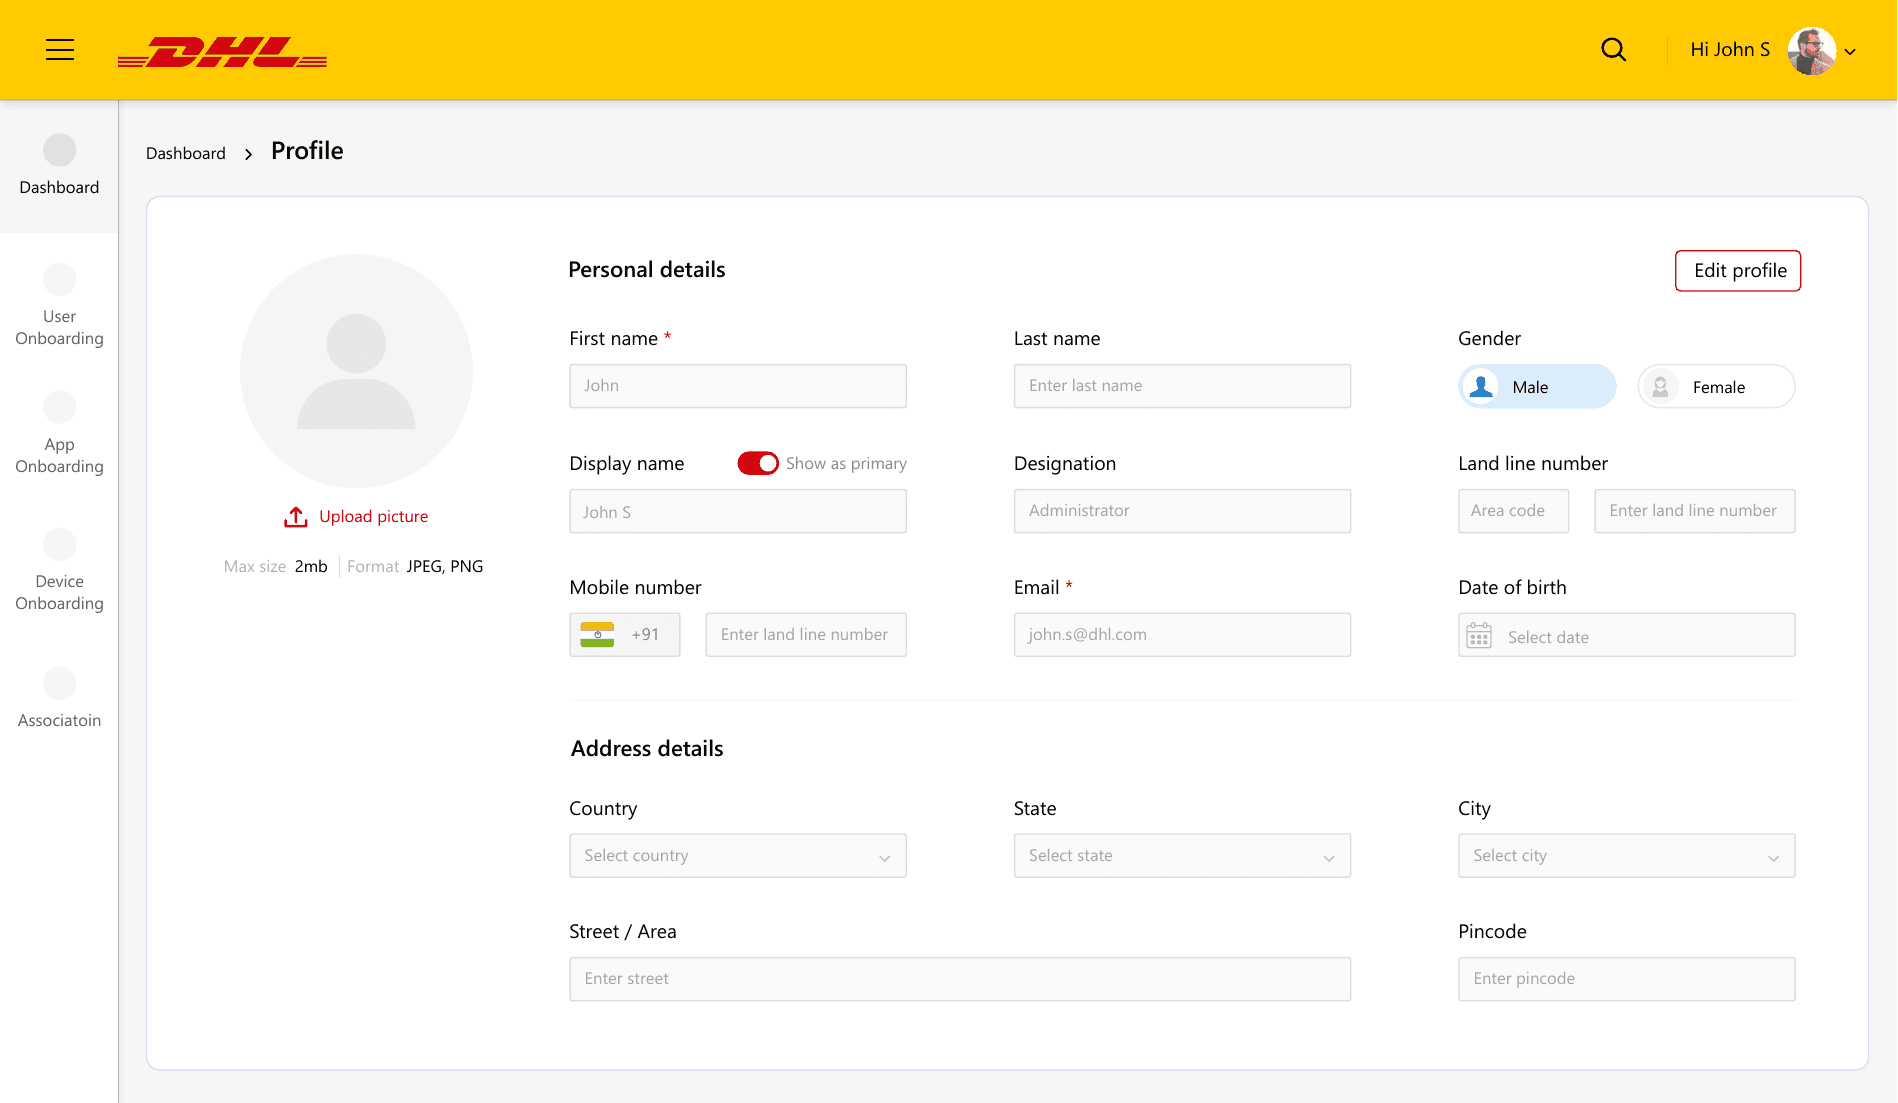Go to Dashboard breadcrumb link

(186, 153)
